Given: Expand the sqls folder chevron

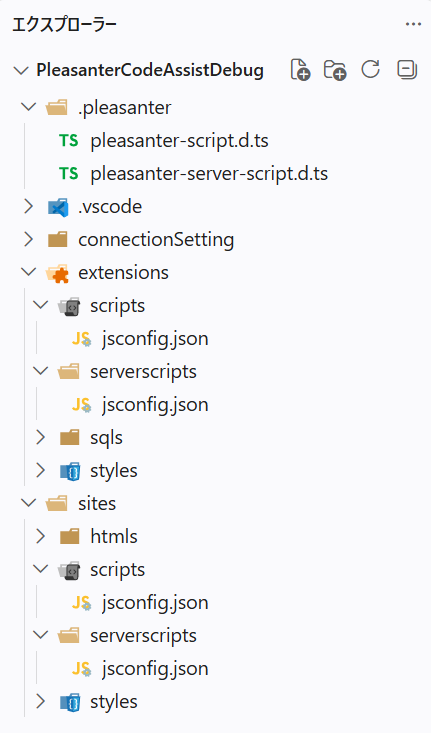Looking at the screenshot, I should point(41,437).
